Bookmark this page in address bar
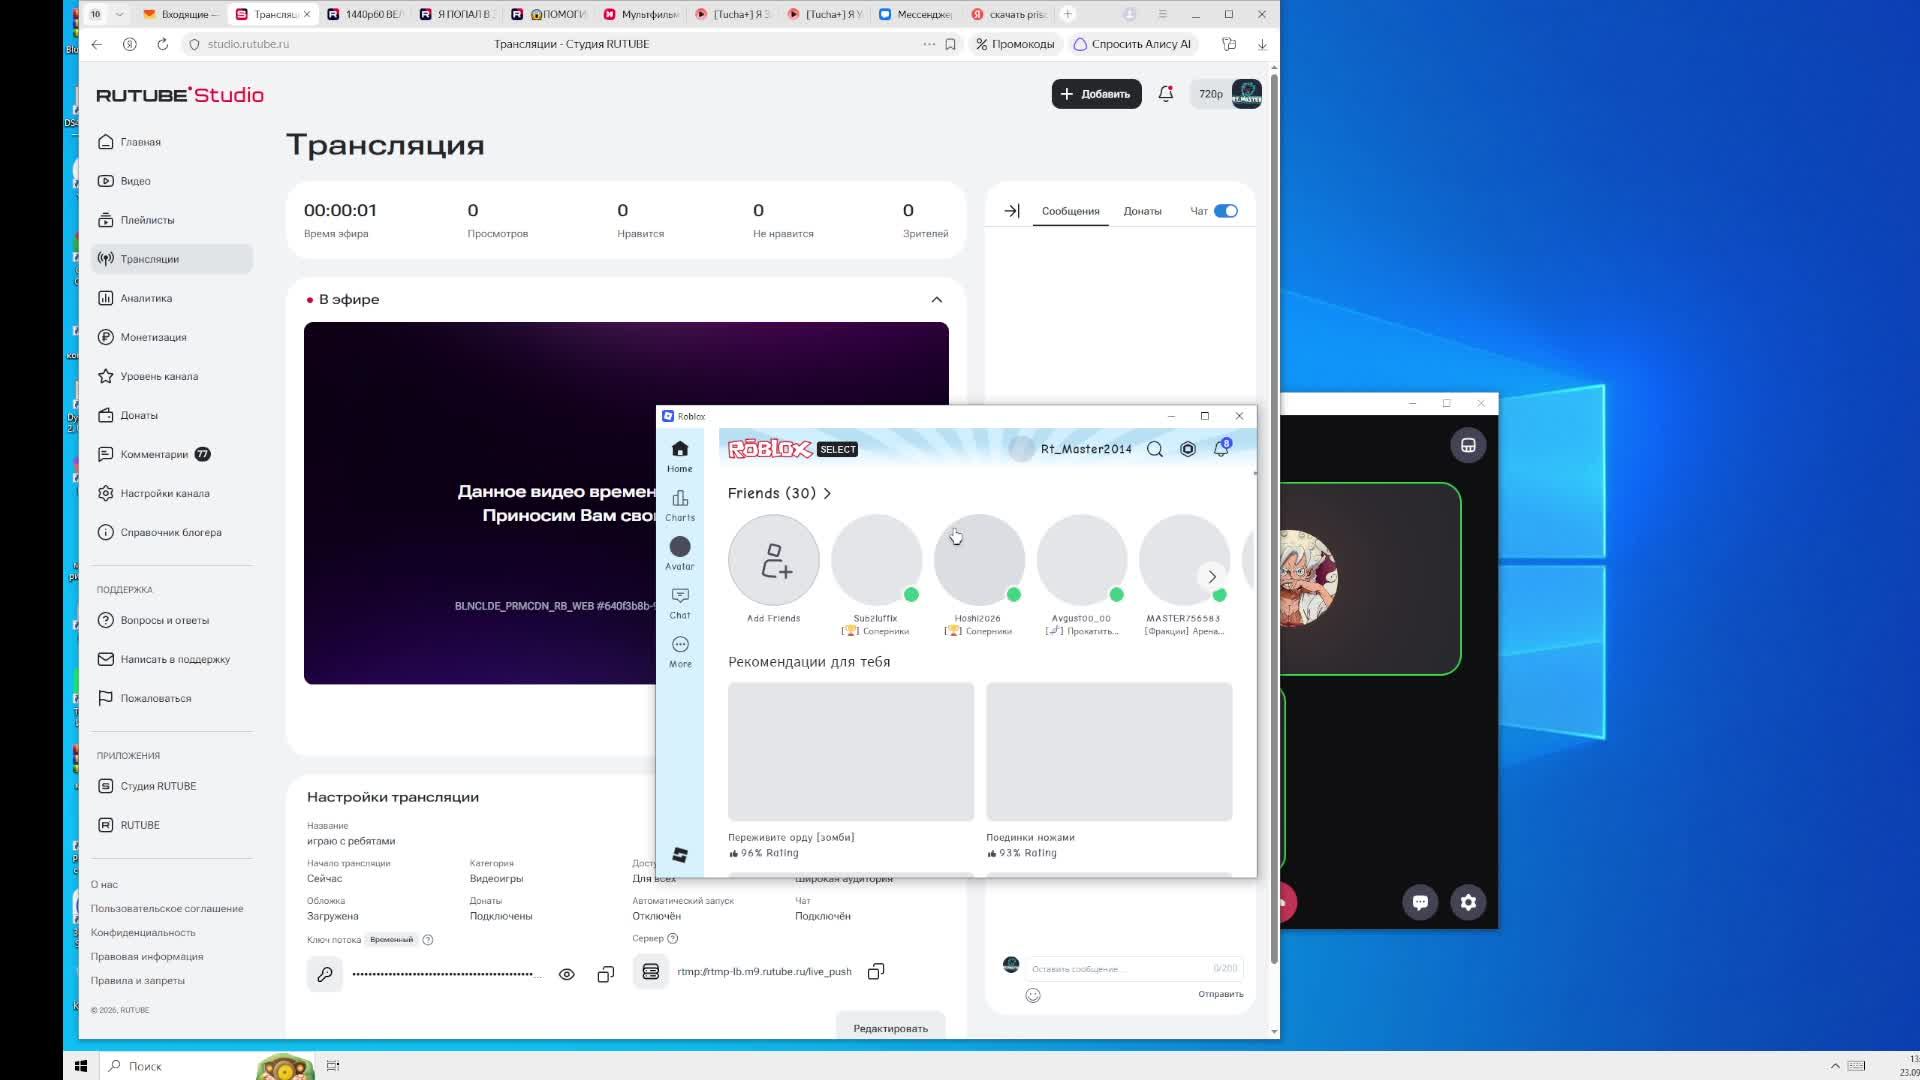Viewport: 1920px width, 1080px height. 950,44
